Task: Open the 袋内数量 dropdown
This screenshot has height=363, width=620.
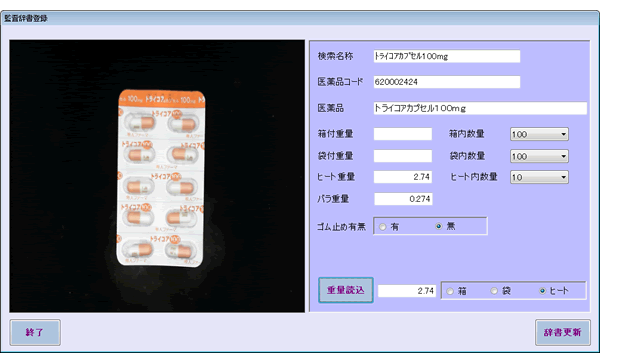Action: [x=539, y=156]
